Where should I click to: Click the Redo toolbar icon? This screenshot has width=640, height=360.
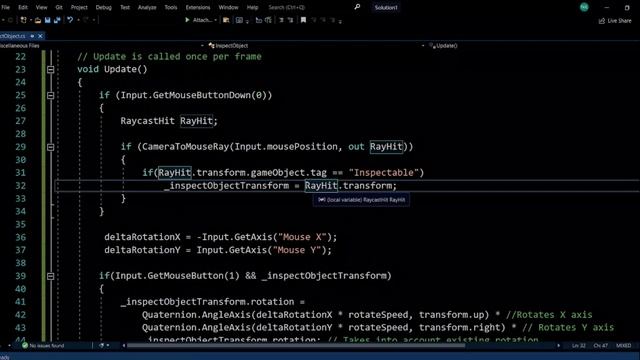[86, 20]
